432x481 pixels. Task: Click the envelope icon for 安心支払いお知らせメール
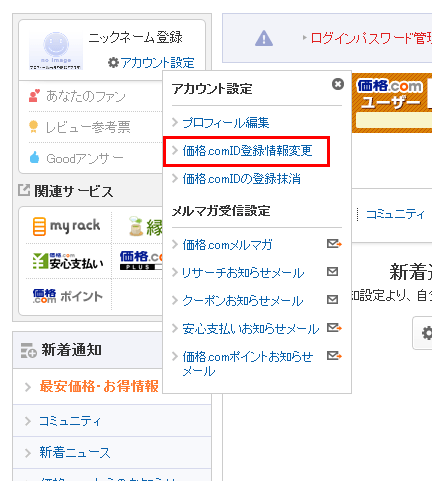334,328
